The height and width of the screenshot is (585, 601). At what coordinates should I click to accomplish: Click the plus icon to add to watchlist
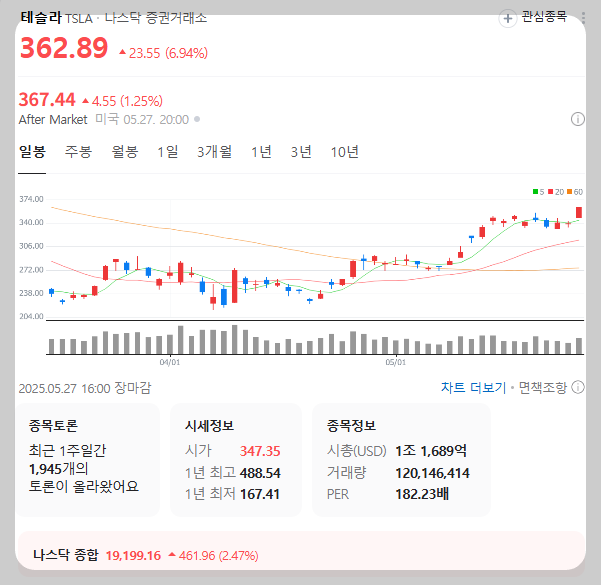point(507,18)
